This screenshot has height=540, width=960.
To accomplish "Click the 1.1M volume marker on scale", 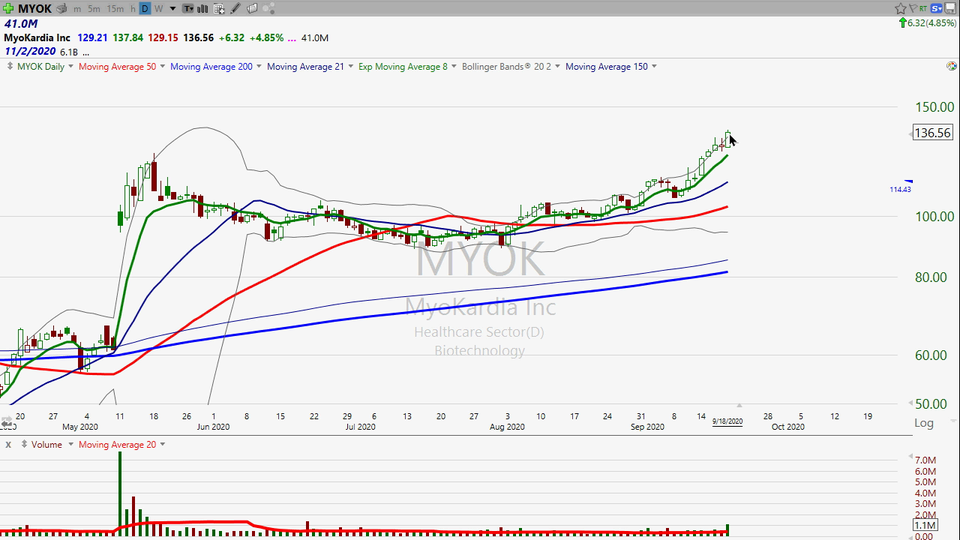I will (x=924, y=525).
